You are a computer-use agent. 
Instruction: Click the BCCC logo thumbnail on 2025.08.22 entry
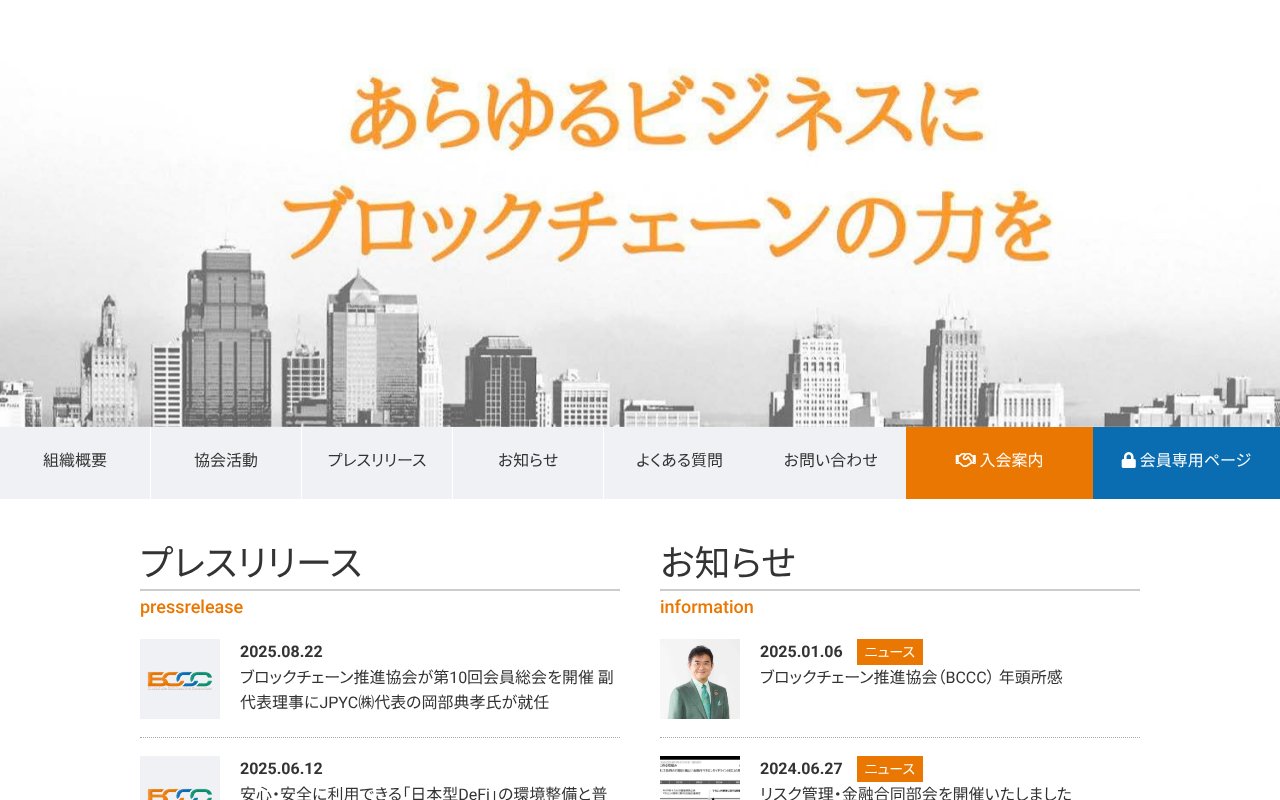pos(179,678)
